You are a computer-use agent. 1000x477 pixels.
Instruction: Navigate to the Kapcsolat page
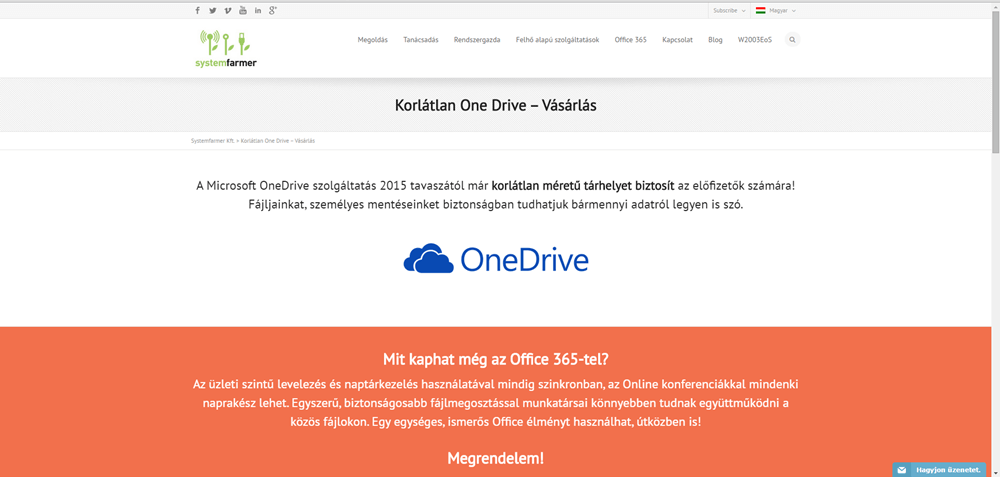click(x=677, y=40)
